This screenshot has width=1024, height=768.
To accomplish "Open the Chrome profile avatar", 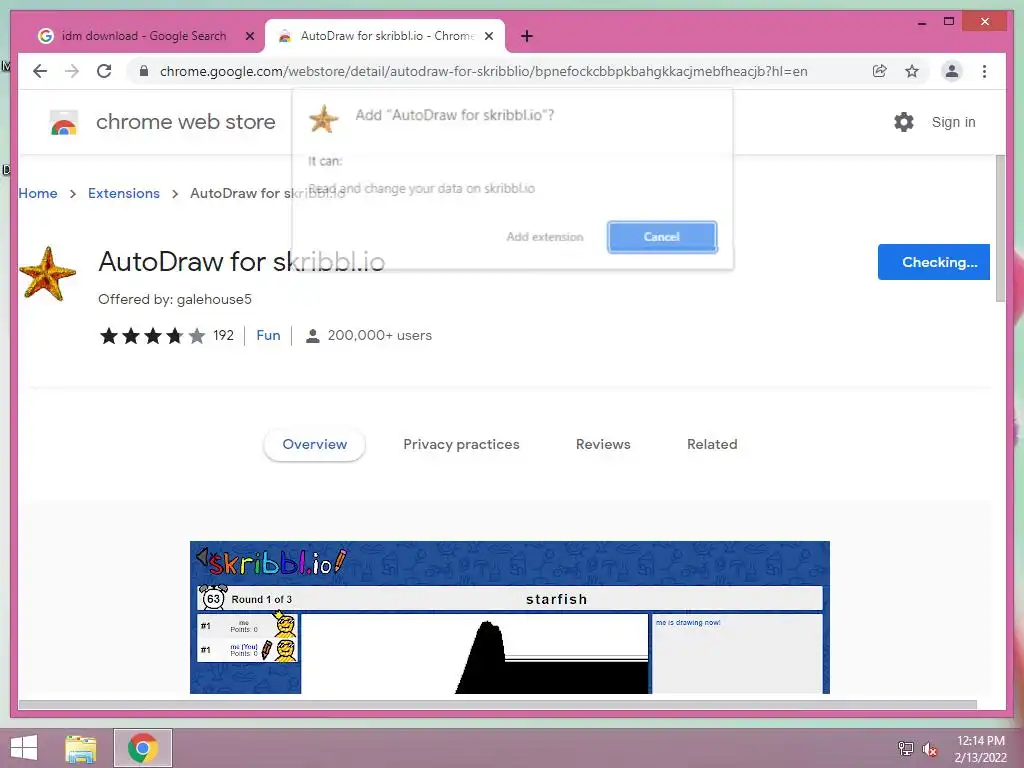I will click(x=952, y=71).
